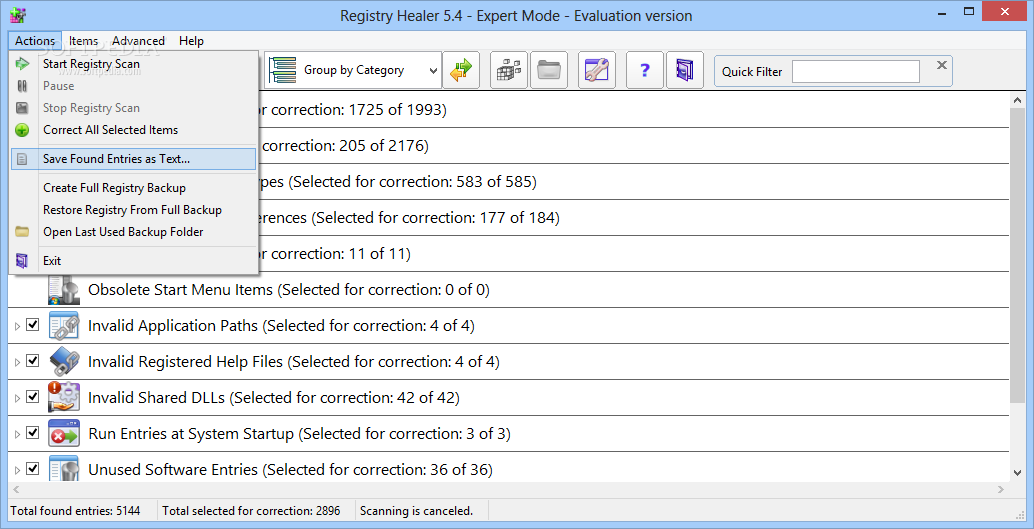Viewport: 1034px width, 529px height.
Task: Click 'Invalid Registered Help Files' row text
Action: [x=293, y=361]
